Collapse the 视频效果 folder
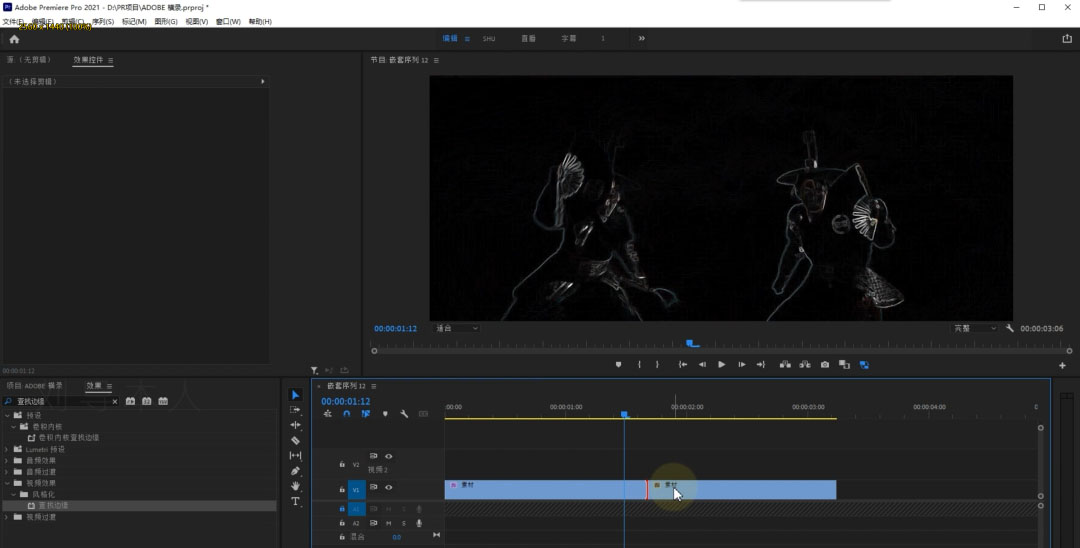Viewport: 1080px width, 548px height. click(x=7, y=483)
